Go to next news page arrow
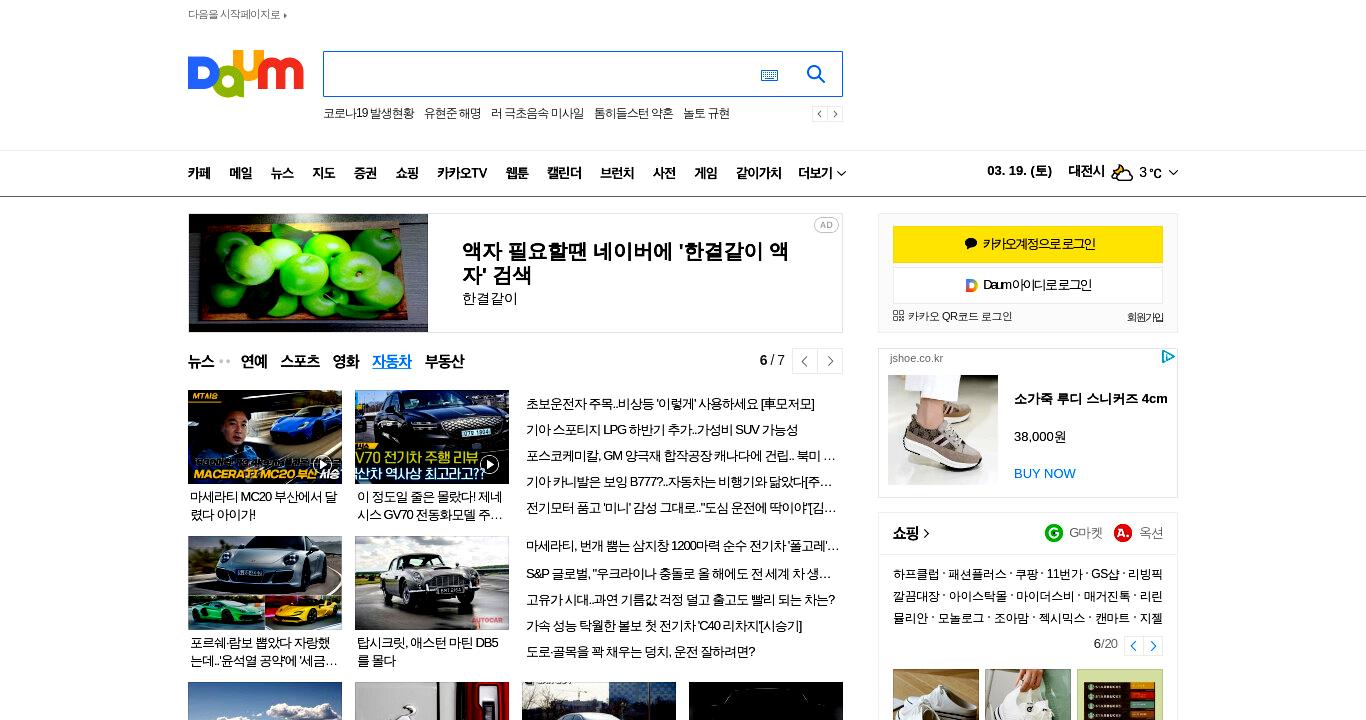 click(830, 361)
